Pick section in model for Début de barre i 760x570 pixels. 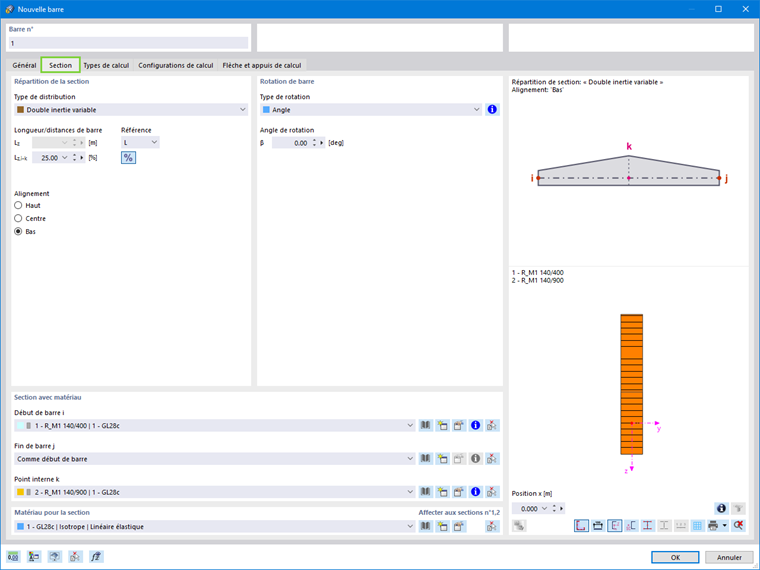point(492,426)
